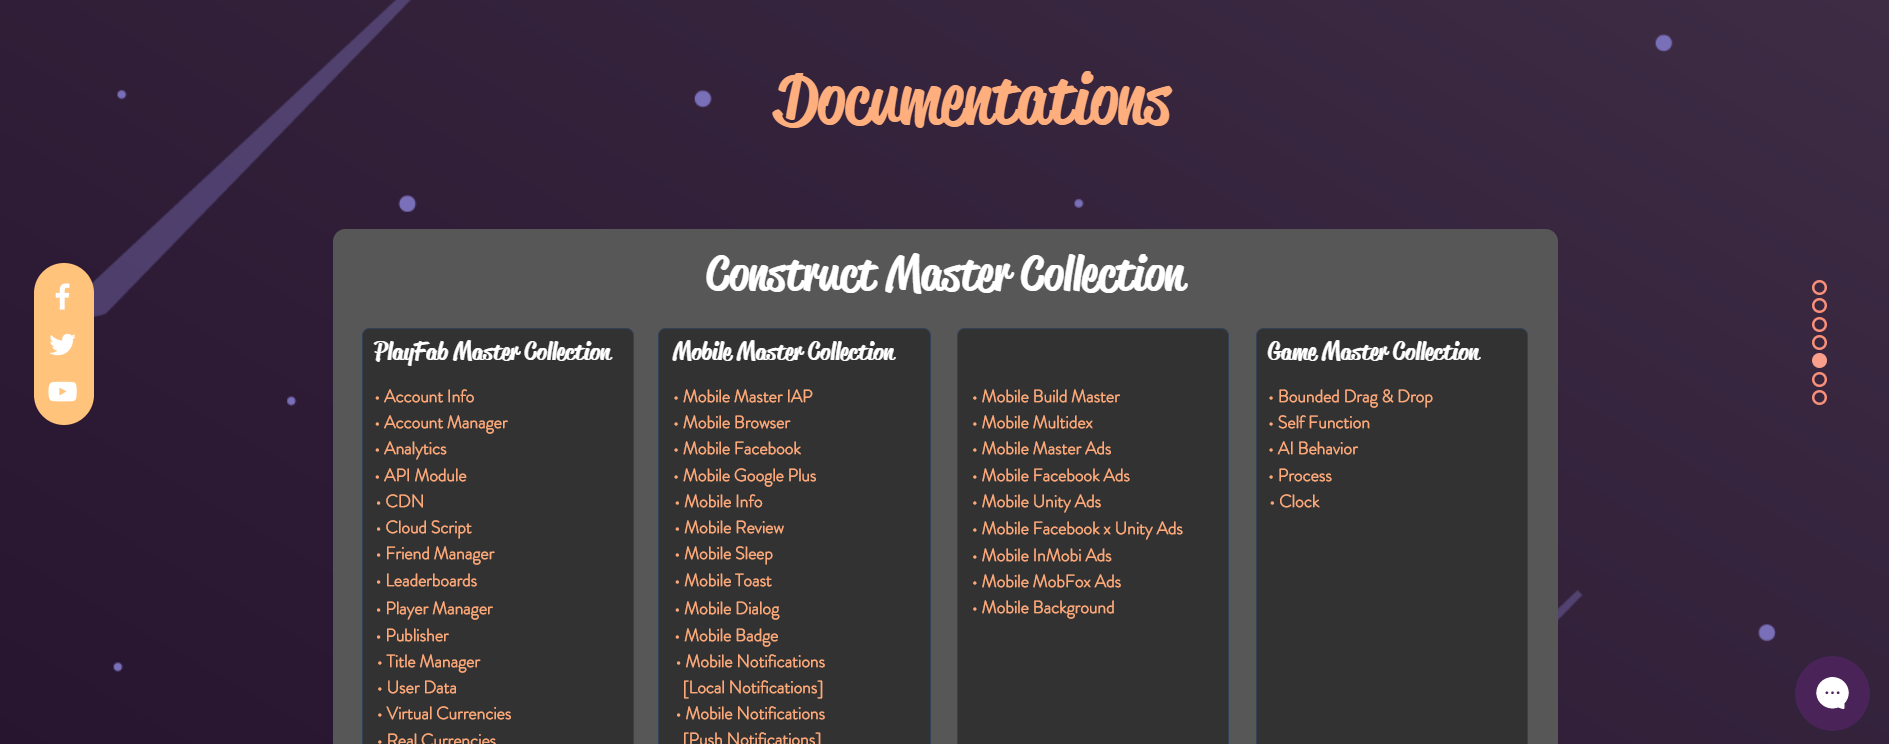Select the Documentations page heading
1889x744 pixels.
(971, 101)
